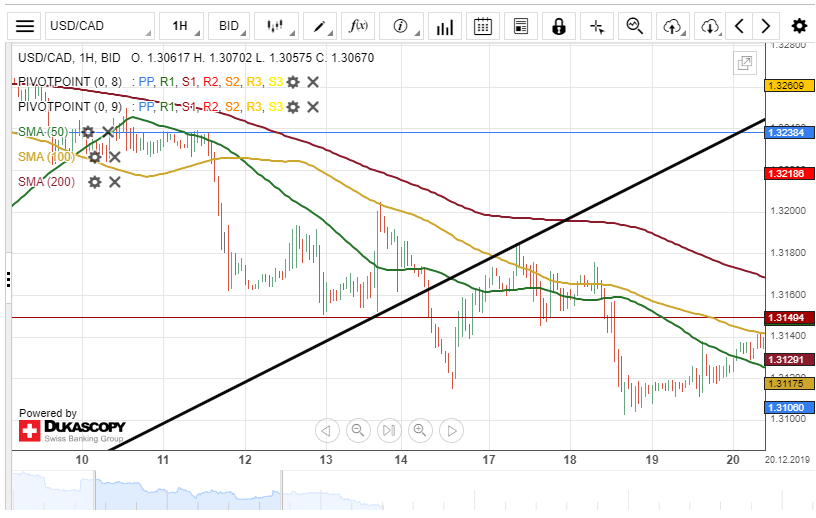Toggle the chart lock icon
The height and width of the screenshot is (518, 816).
pyautogui.click(x=559, y=26)
